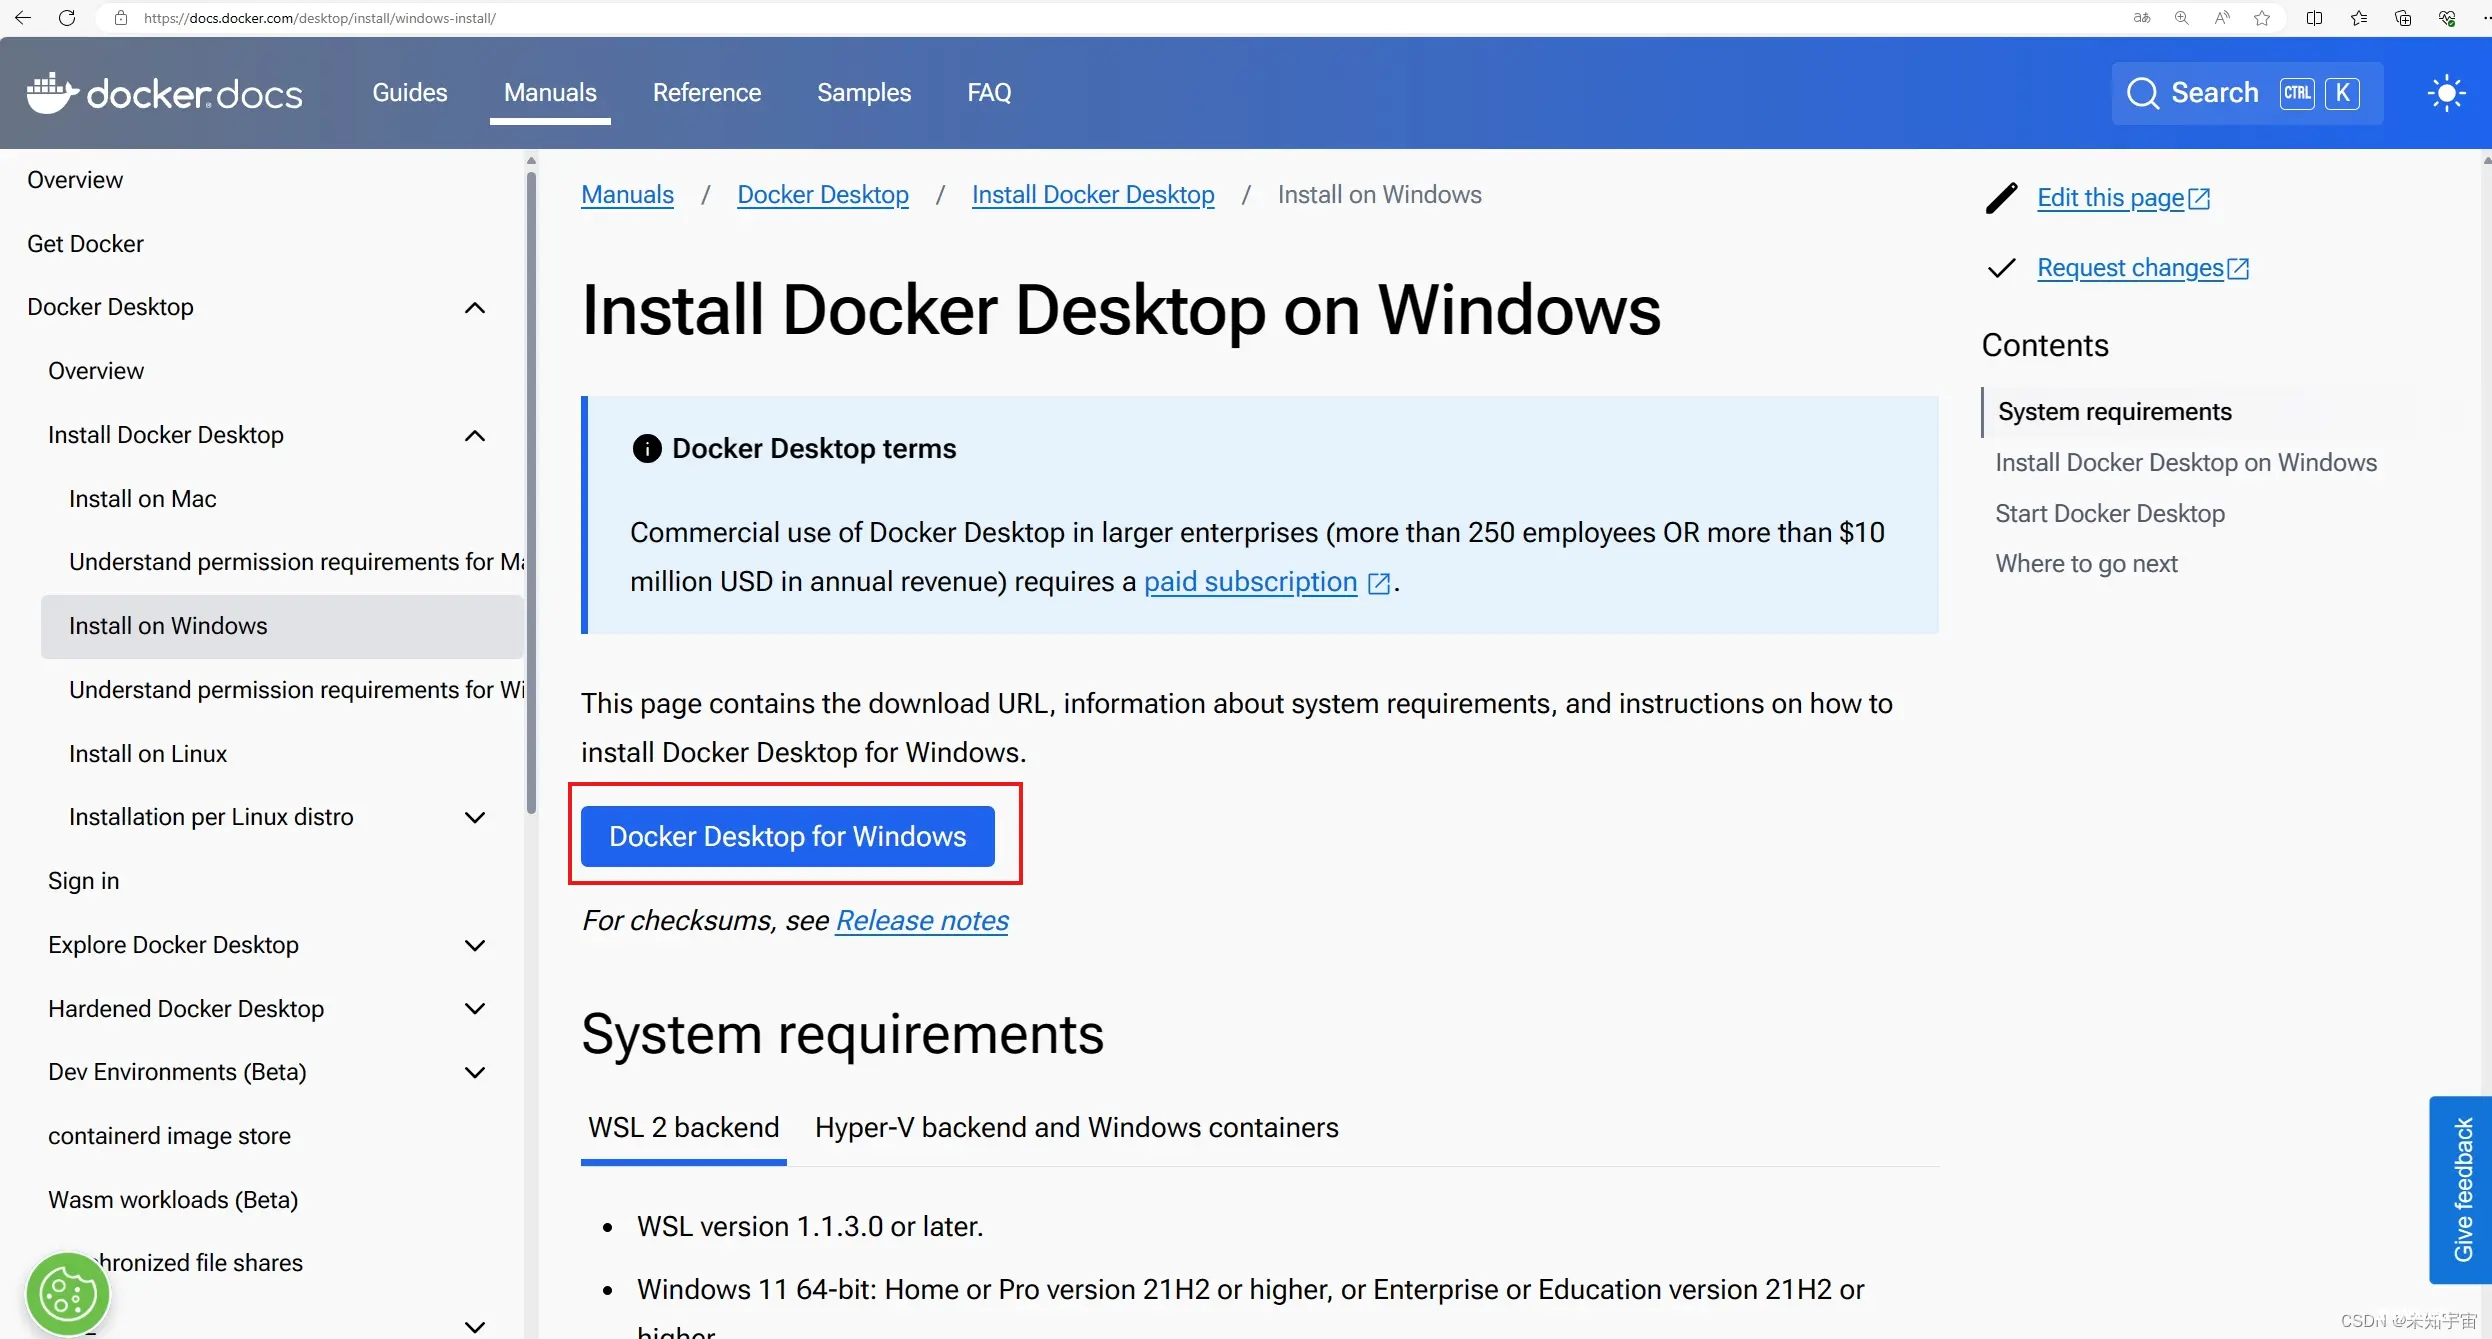Screen dimensions: 2492x1339
Task: Switch to Hyper-V backend and Windows containers tab
Action: point(1076,1128)
